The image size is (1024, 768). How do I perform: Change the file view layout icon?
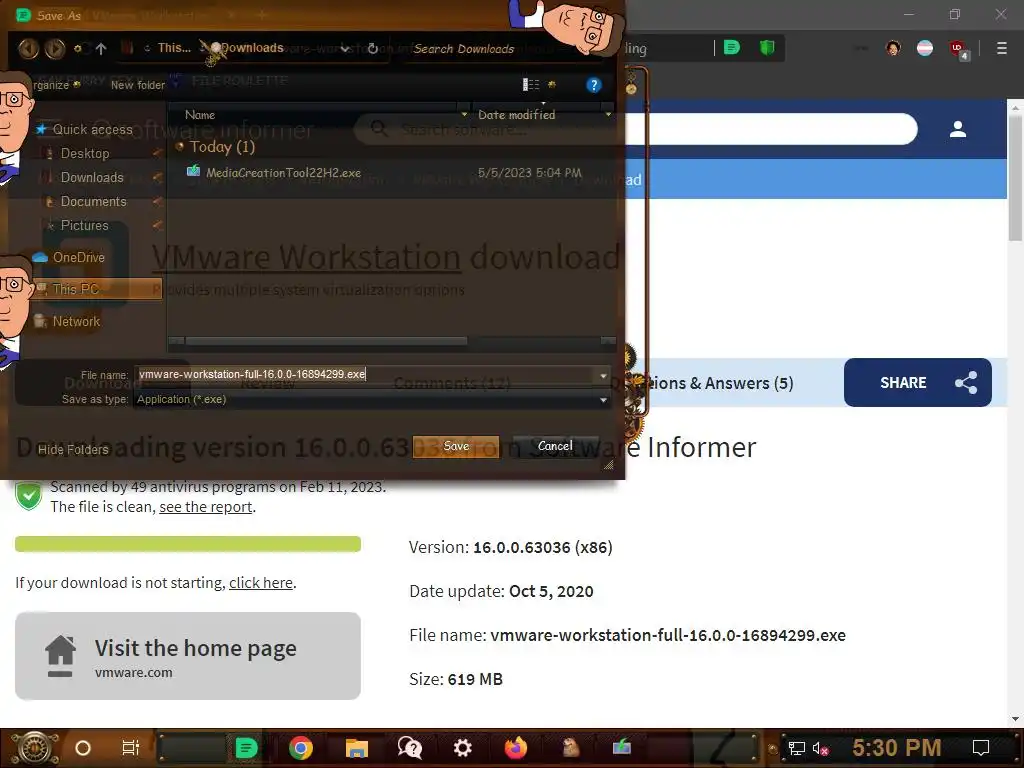click(531, 84)
